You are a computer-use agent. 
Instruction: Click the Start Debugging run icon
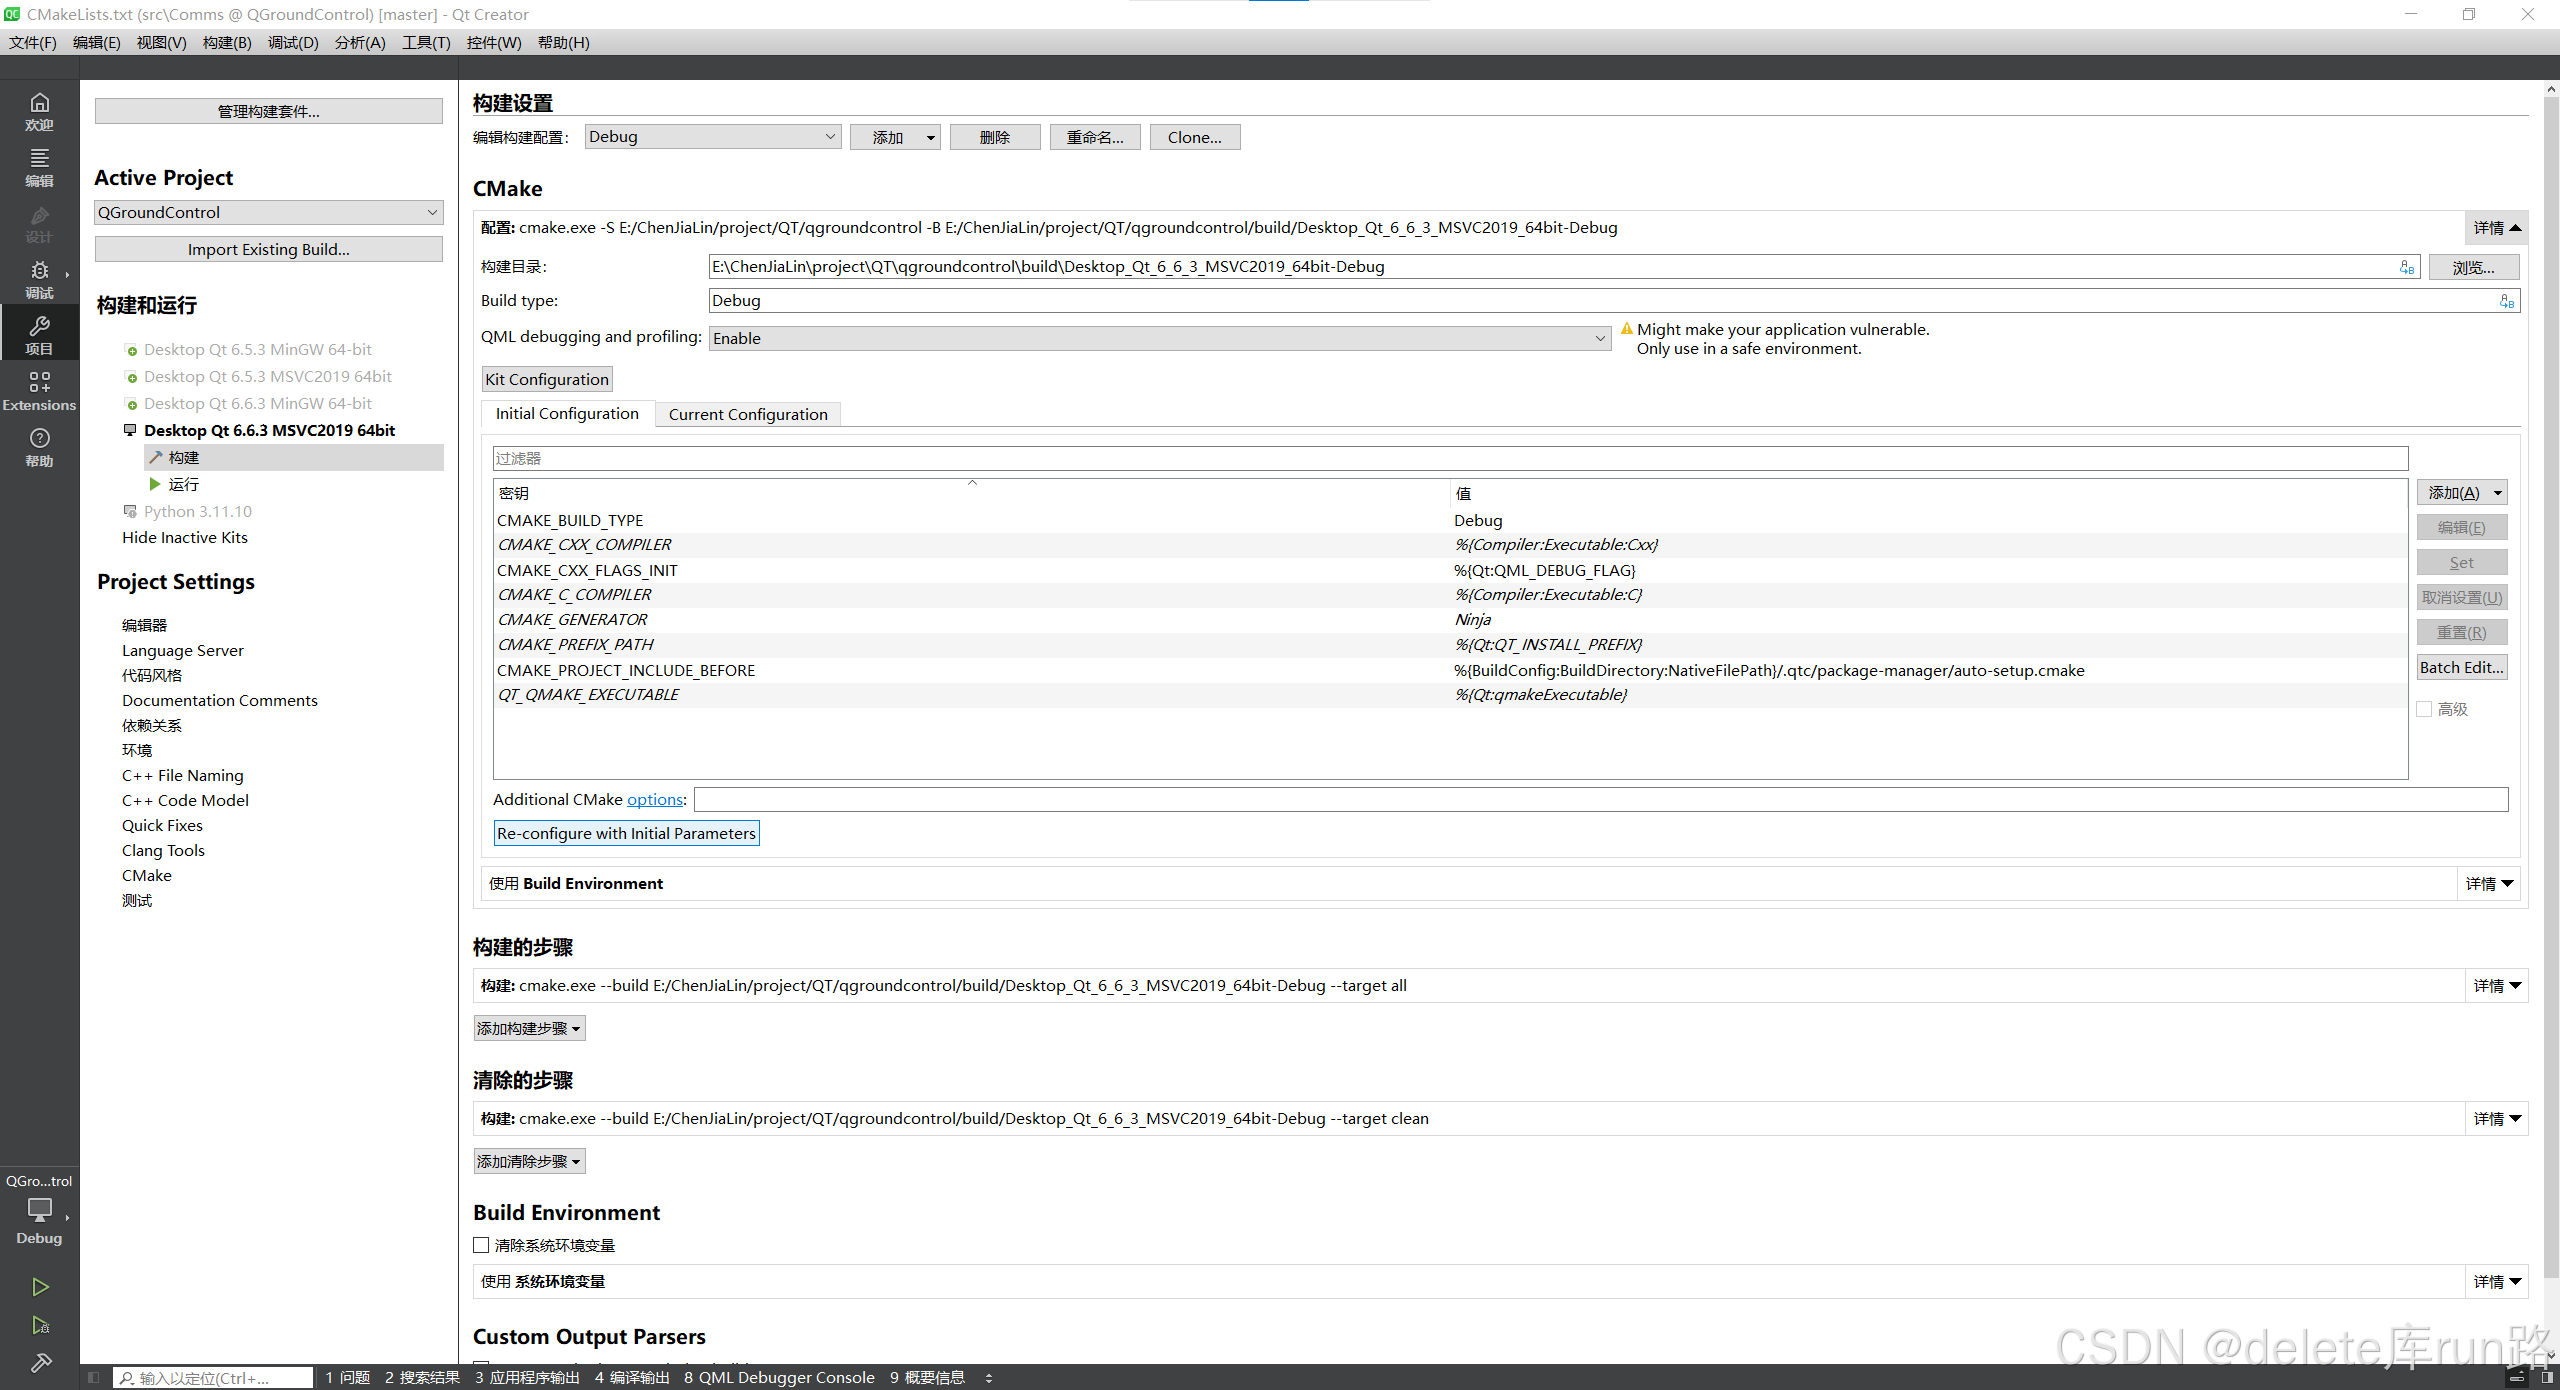(40, 1325)
